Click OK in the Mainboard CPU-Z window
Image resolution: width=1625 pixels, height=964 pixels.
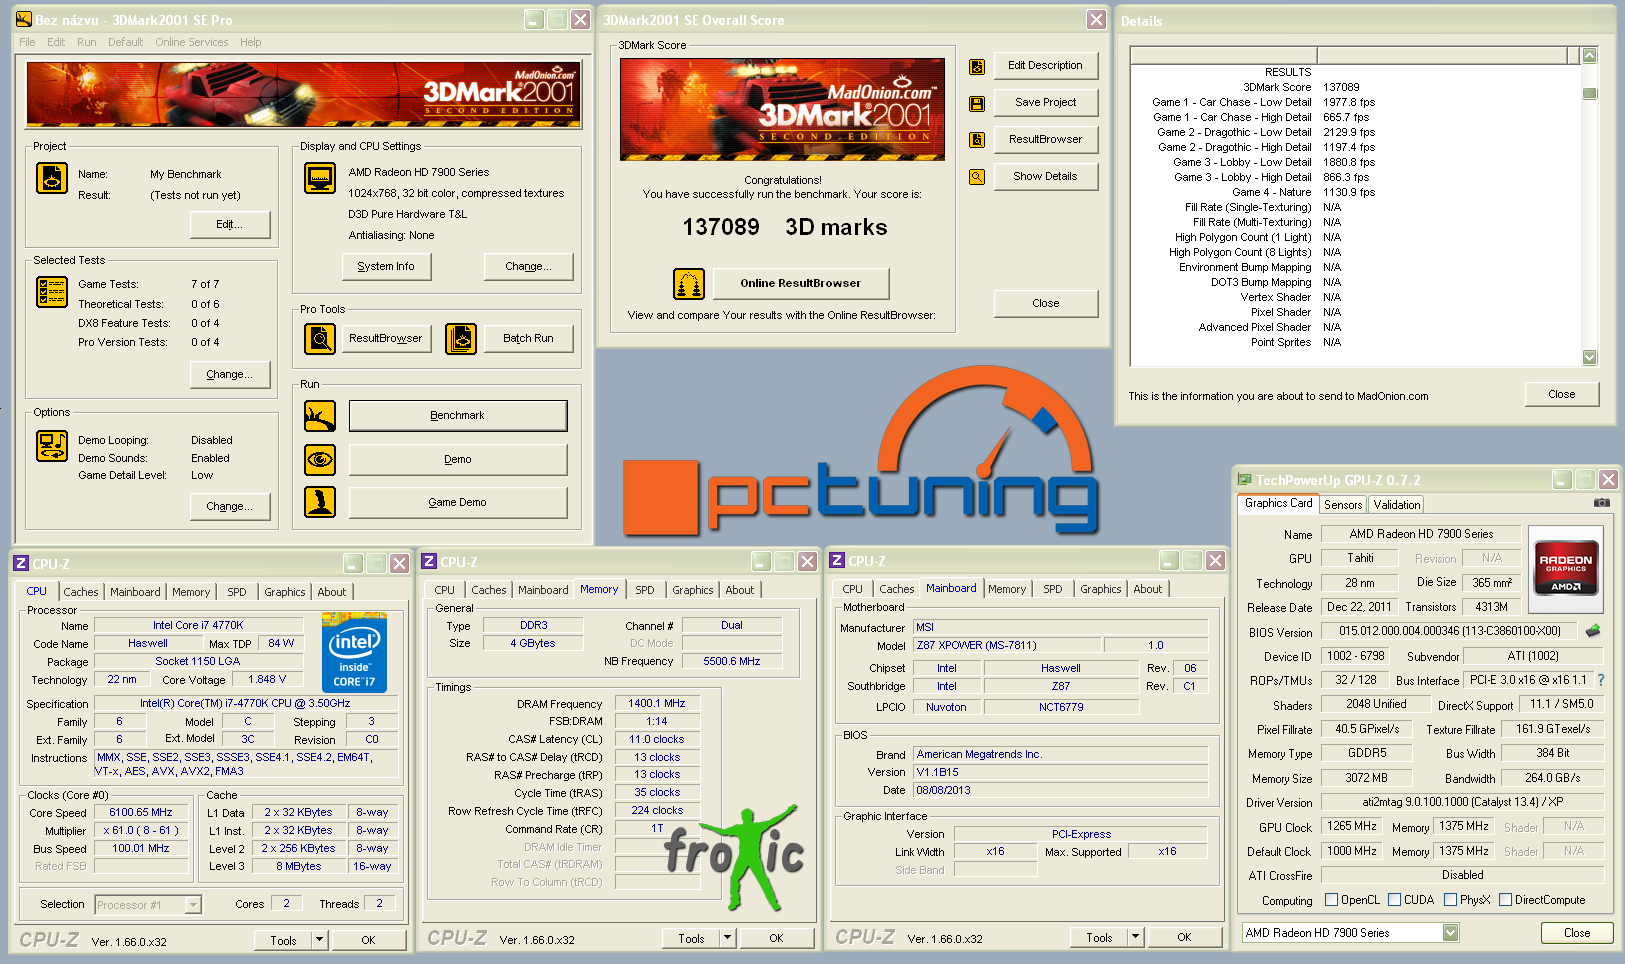1184,938
